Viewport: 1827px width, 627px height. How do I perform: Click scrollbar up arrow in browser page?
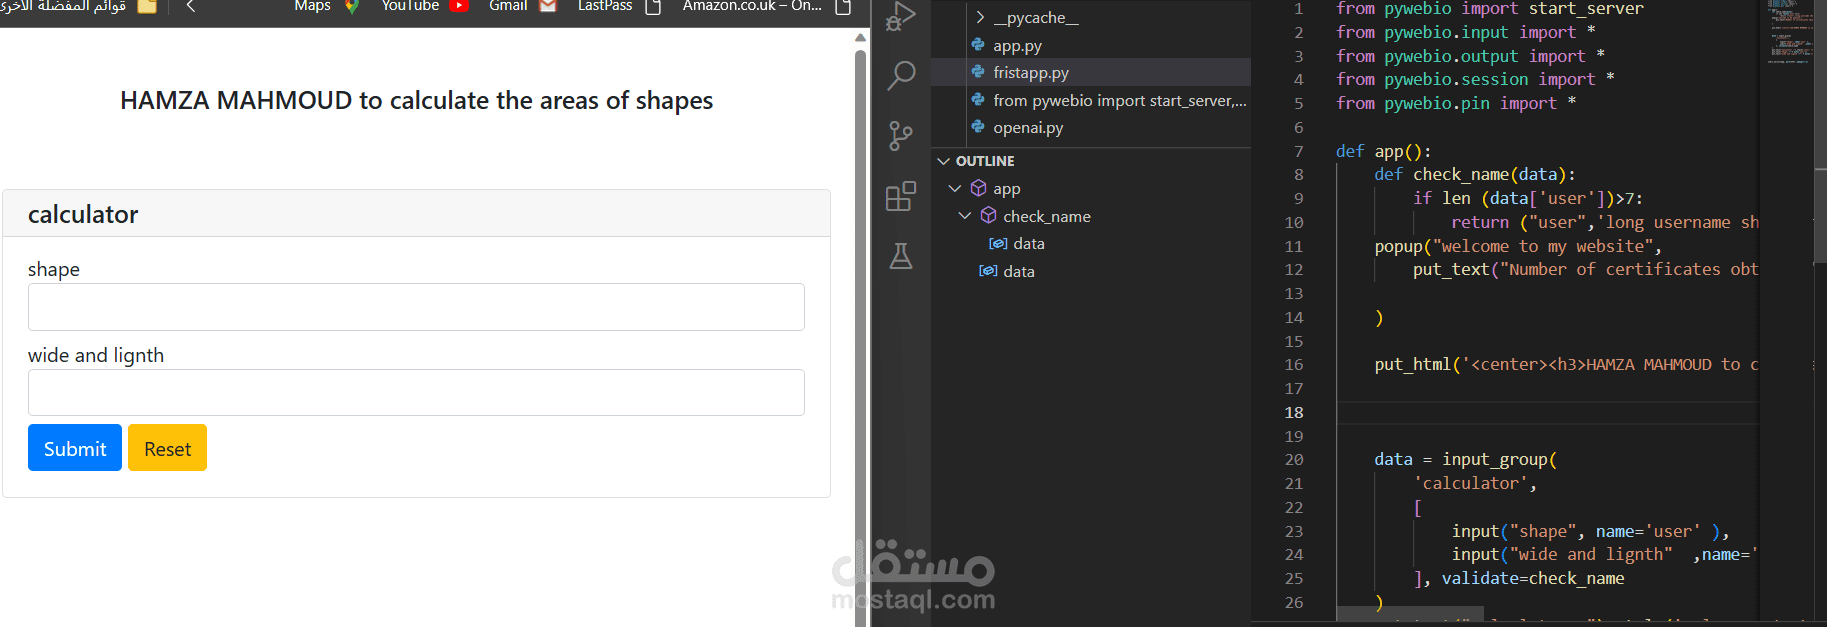click(x=860, y=37)
